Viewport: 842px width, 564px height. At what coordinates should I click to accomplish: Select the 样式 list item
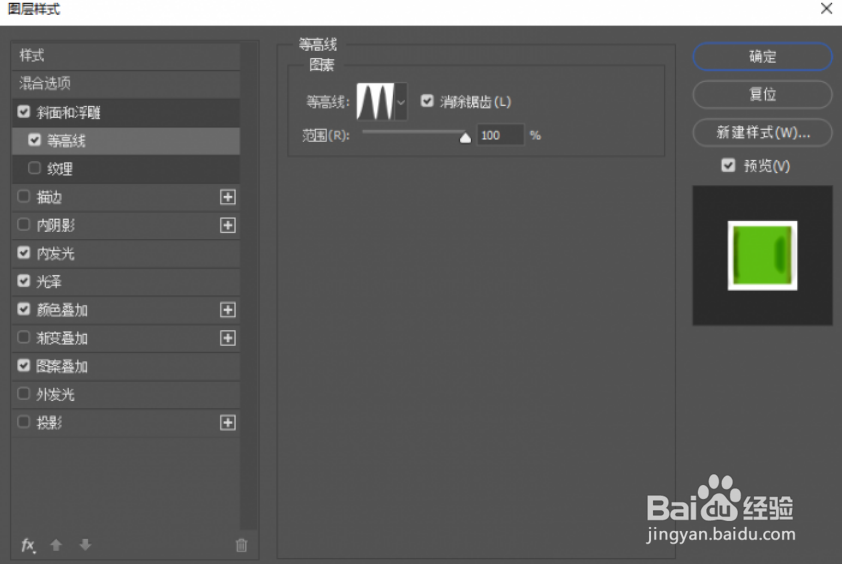click(126, 55)
